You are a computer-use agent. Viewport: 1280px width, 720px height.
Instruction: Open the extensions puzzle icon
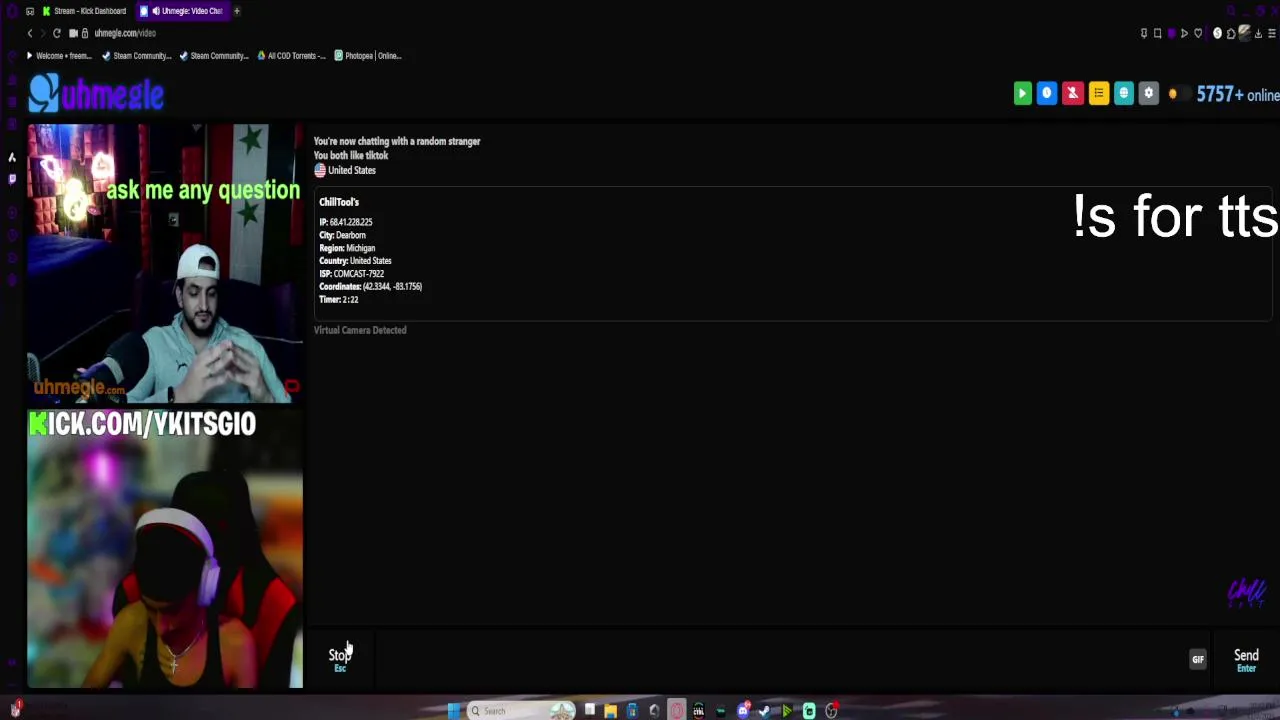(1231, 33)
